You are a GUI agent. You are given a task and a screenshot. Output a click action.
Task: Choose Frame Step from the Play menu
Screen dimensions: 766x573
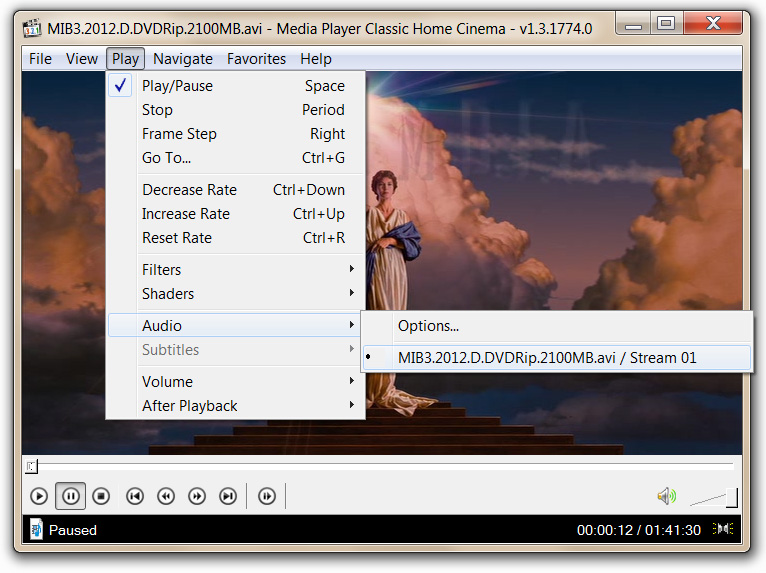click(x=236, y=134)
